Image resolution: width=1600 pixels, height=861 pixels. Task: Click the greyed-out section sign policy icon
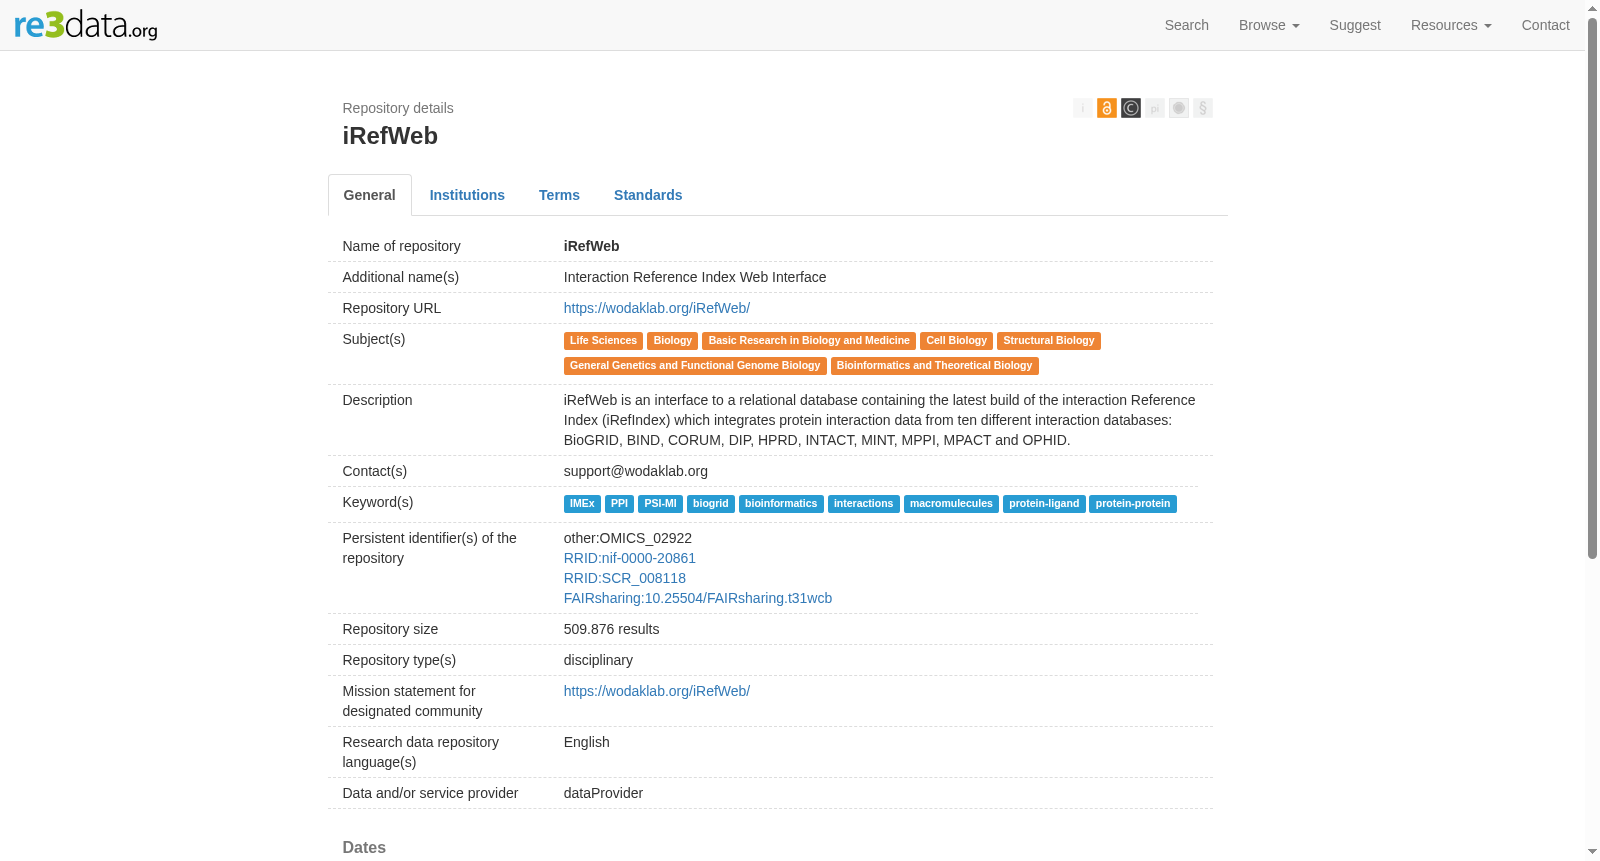[x=1203, y=108]
